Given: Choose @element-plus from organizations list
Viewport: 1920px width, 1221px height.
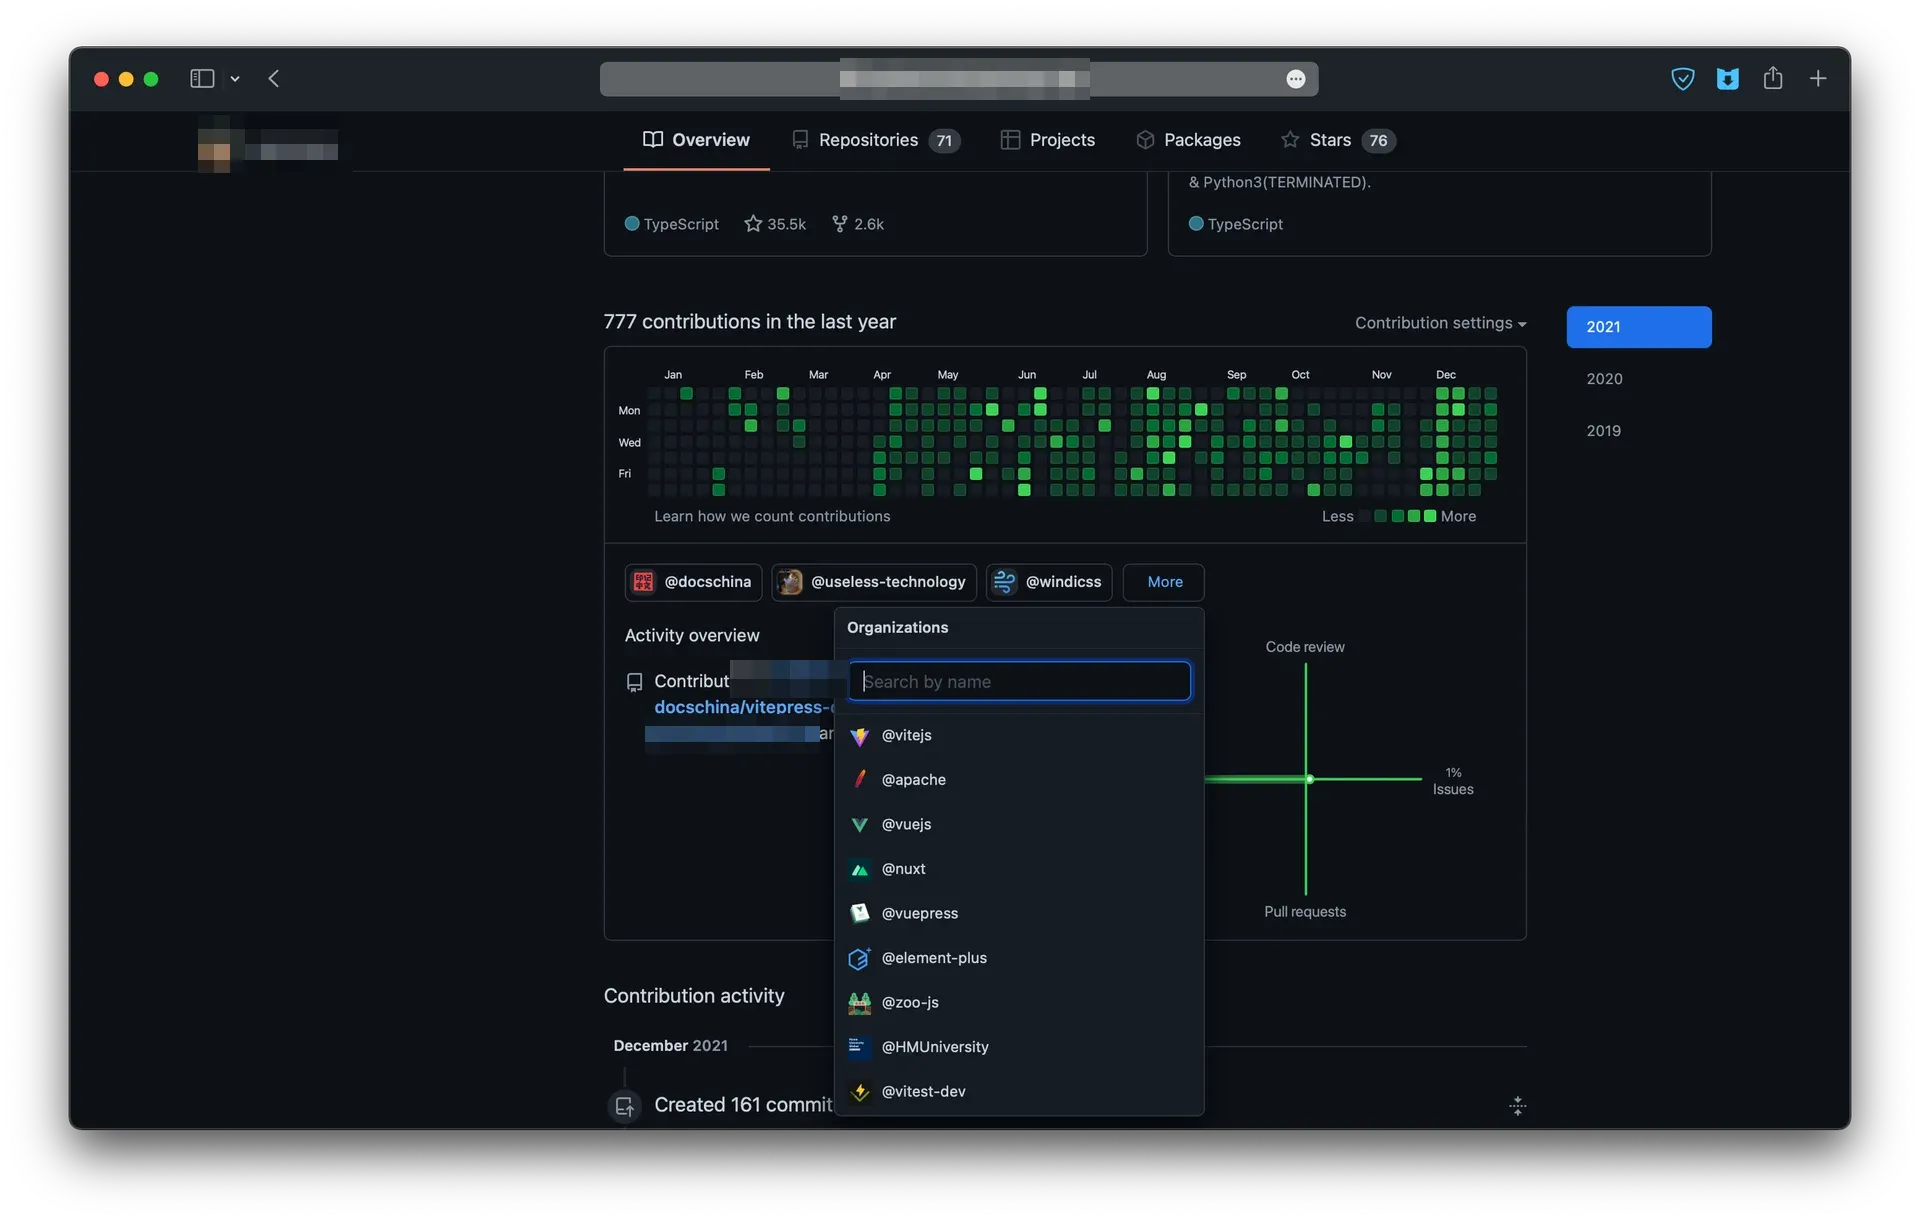Looking at the screenshot, I should (1019, 958).
